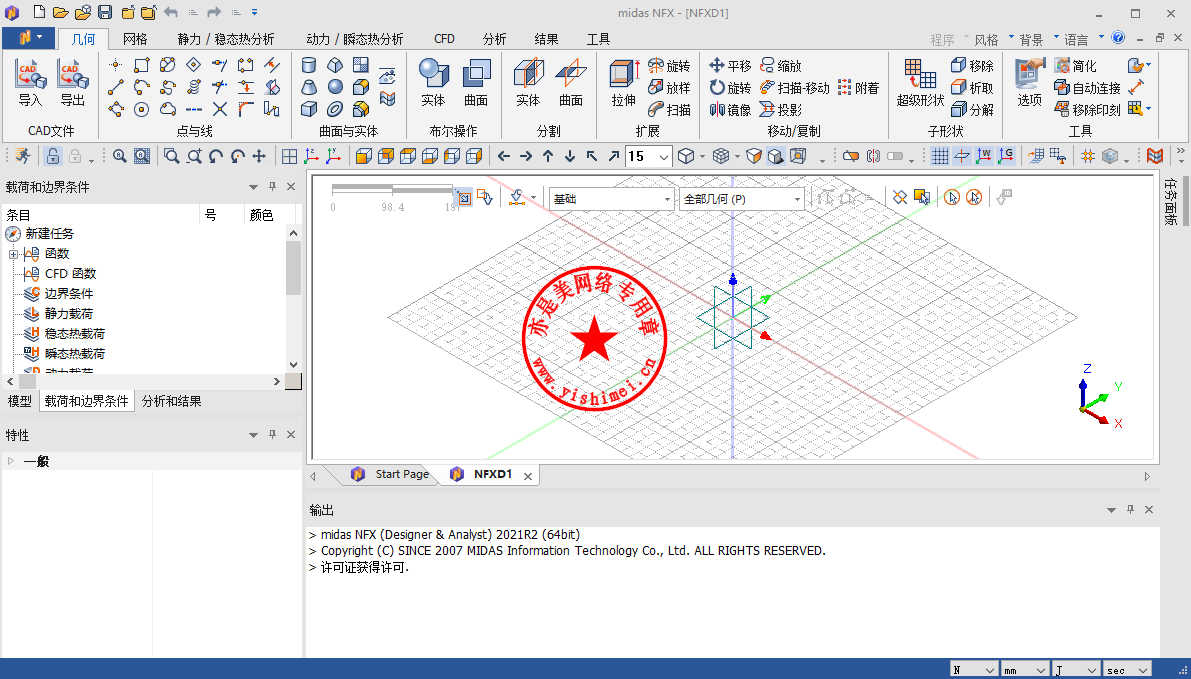The image size is (1191, 679).
Task: Open the 全部几何 (P) filter dropdown
Action: tap(741, 199)
